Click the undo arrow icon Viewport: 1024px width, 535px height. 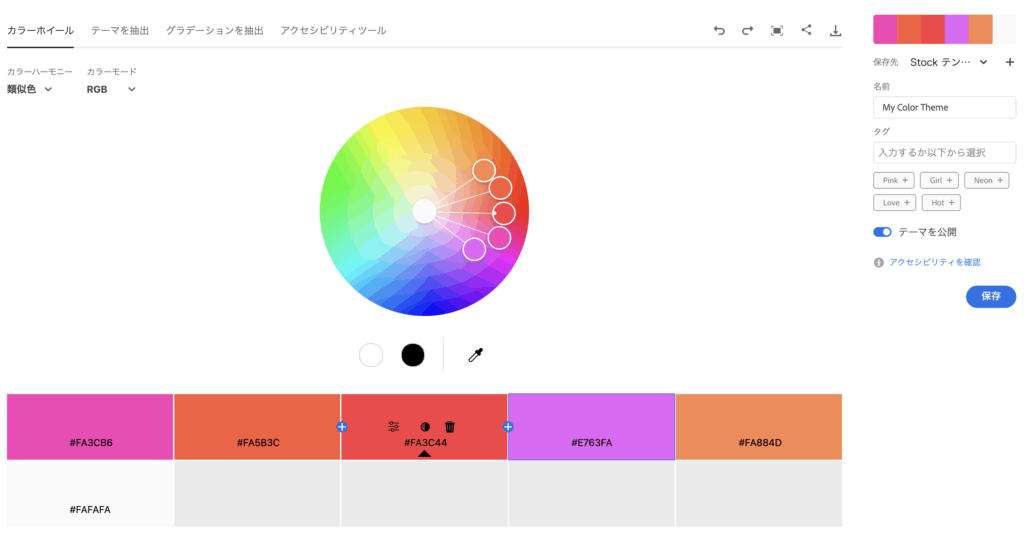click(x=719, y=31)
